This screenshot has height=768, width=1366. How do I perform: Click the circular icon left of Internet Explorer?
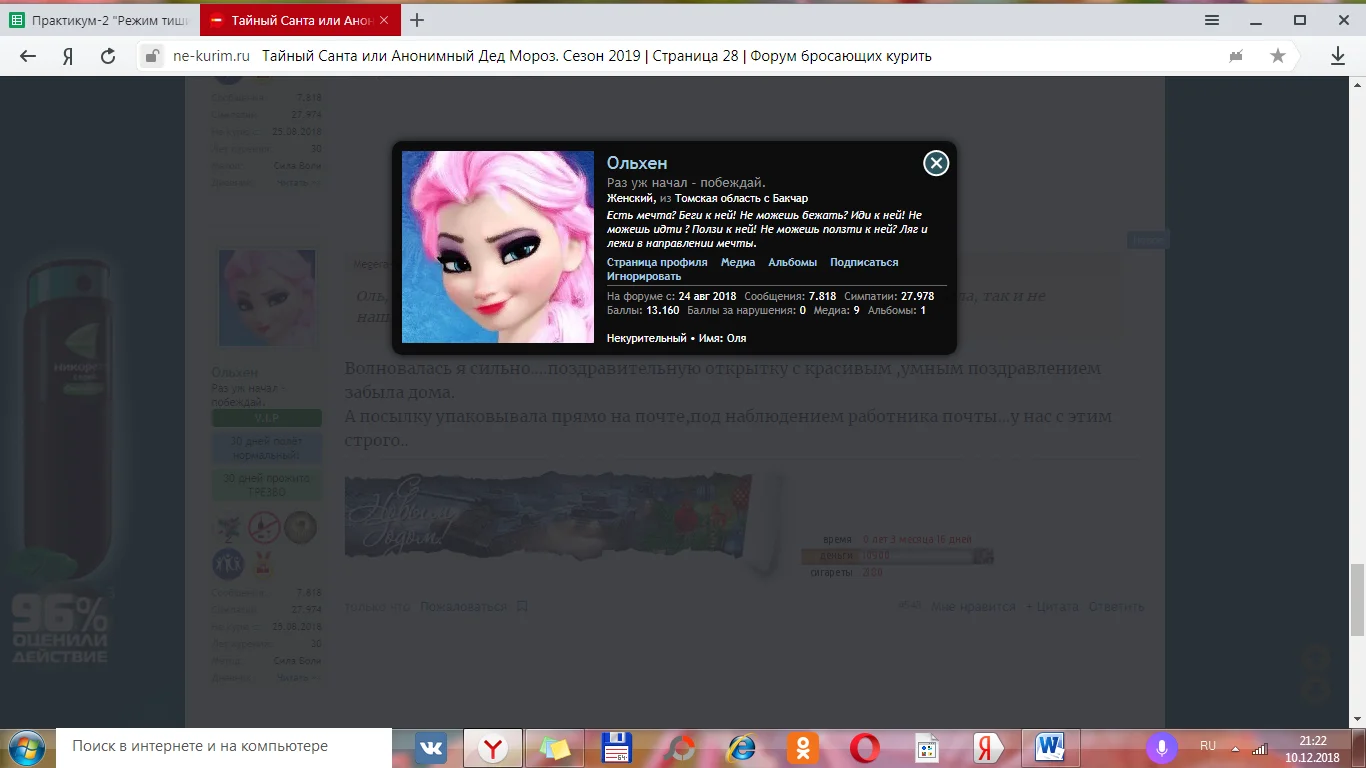point(680,747)
